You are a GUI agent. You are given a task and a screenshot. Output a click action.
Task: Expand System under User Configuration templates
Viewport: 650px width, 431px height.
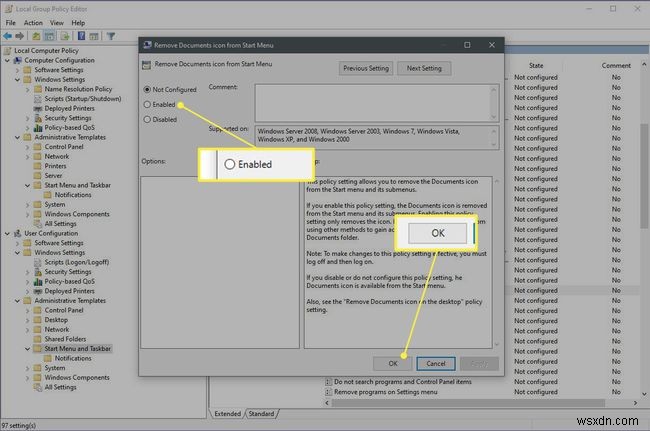click(28, 368)
